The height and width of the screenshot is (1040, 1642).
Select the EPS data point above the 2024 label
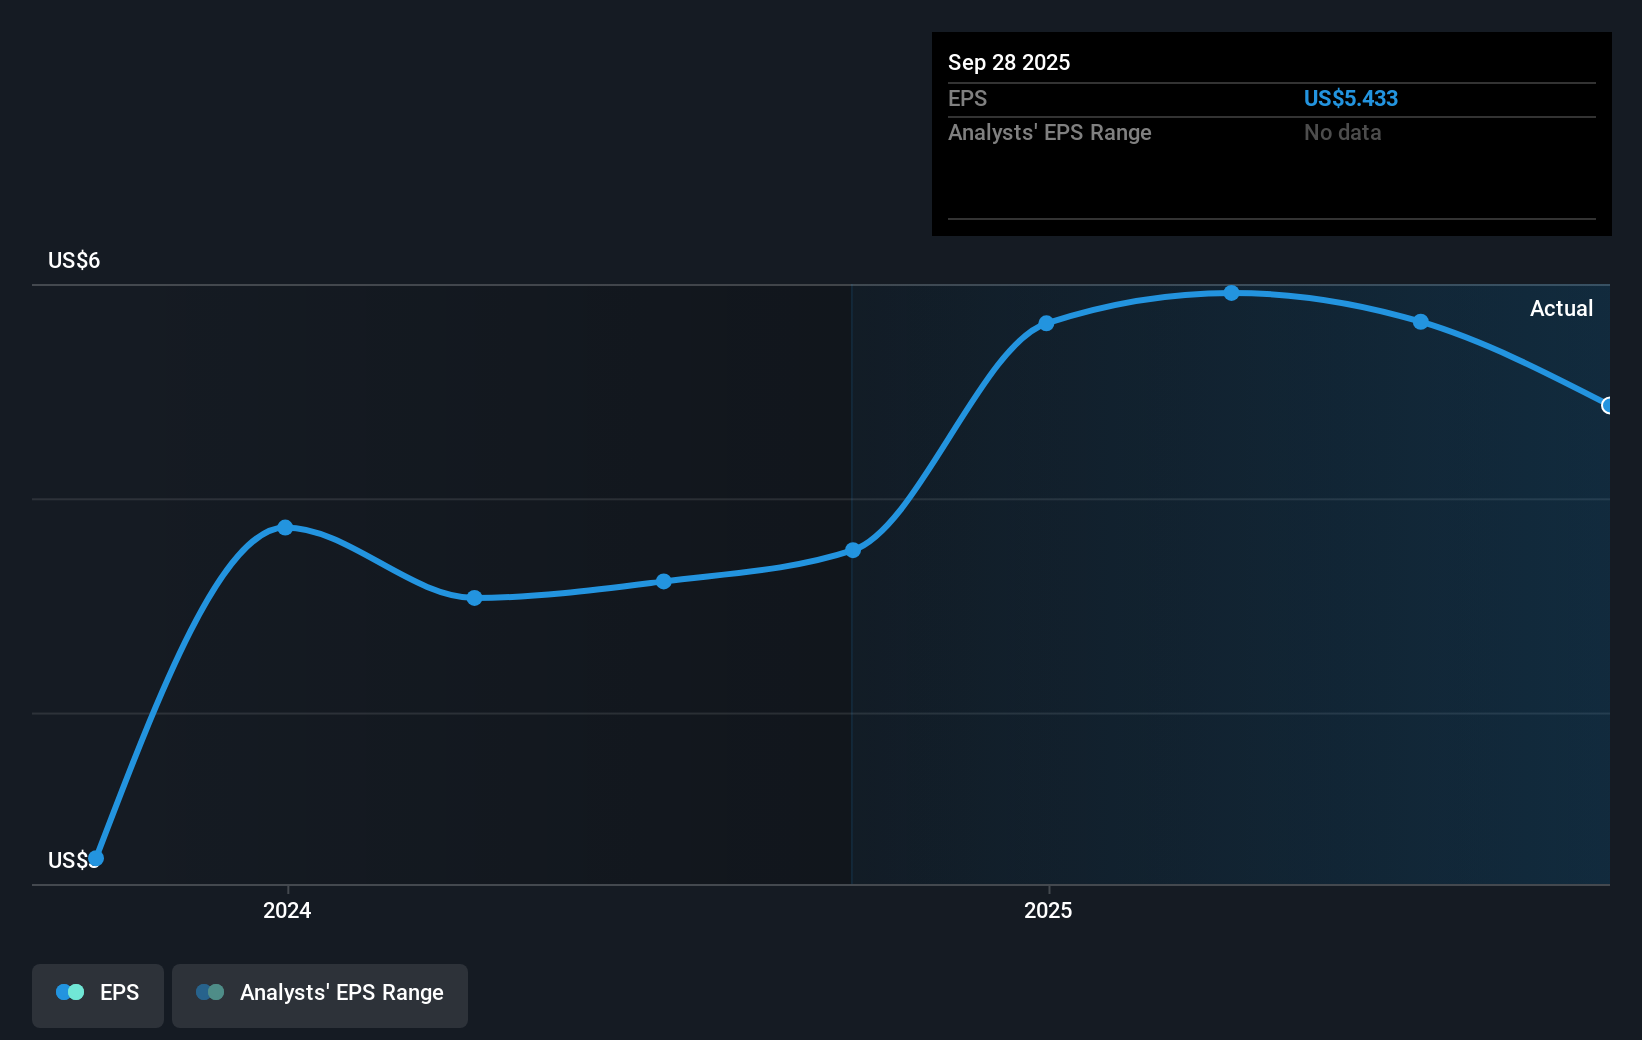(x=285, y=527)
